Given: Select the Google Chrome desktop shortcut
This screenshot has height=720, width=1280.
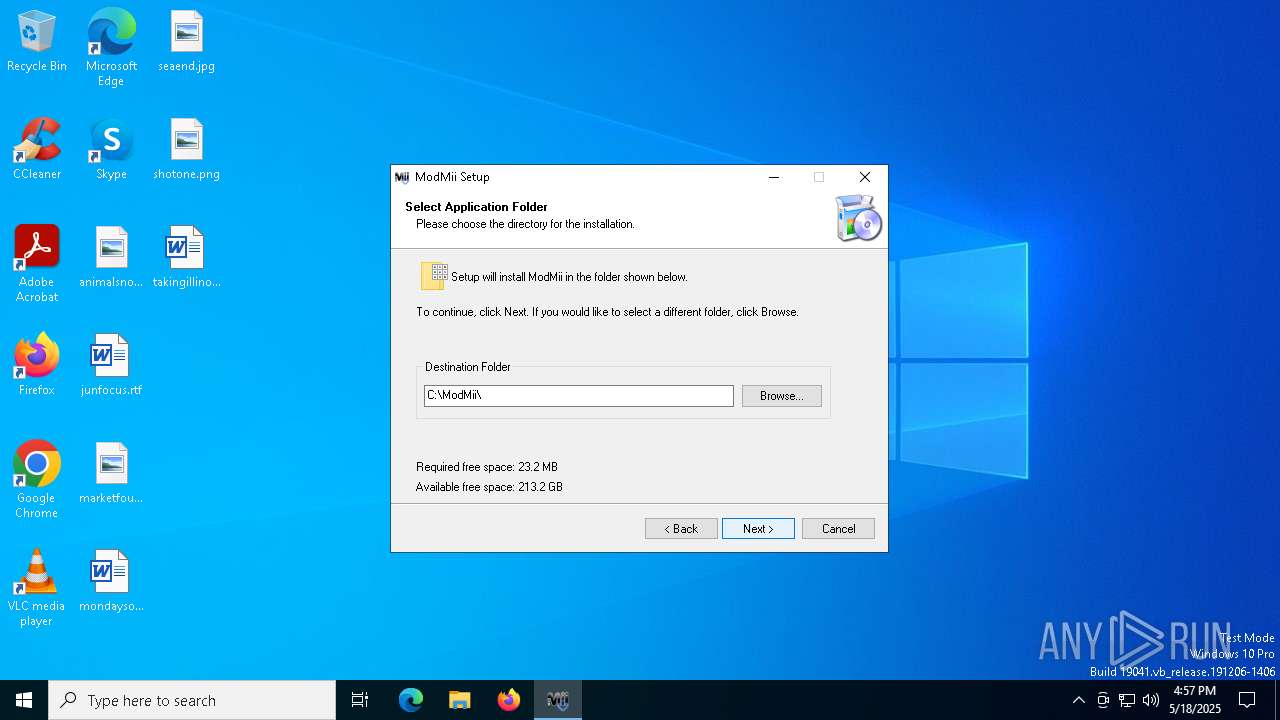Looking at the screenshot, I should 37,480.
